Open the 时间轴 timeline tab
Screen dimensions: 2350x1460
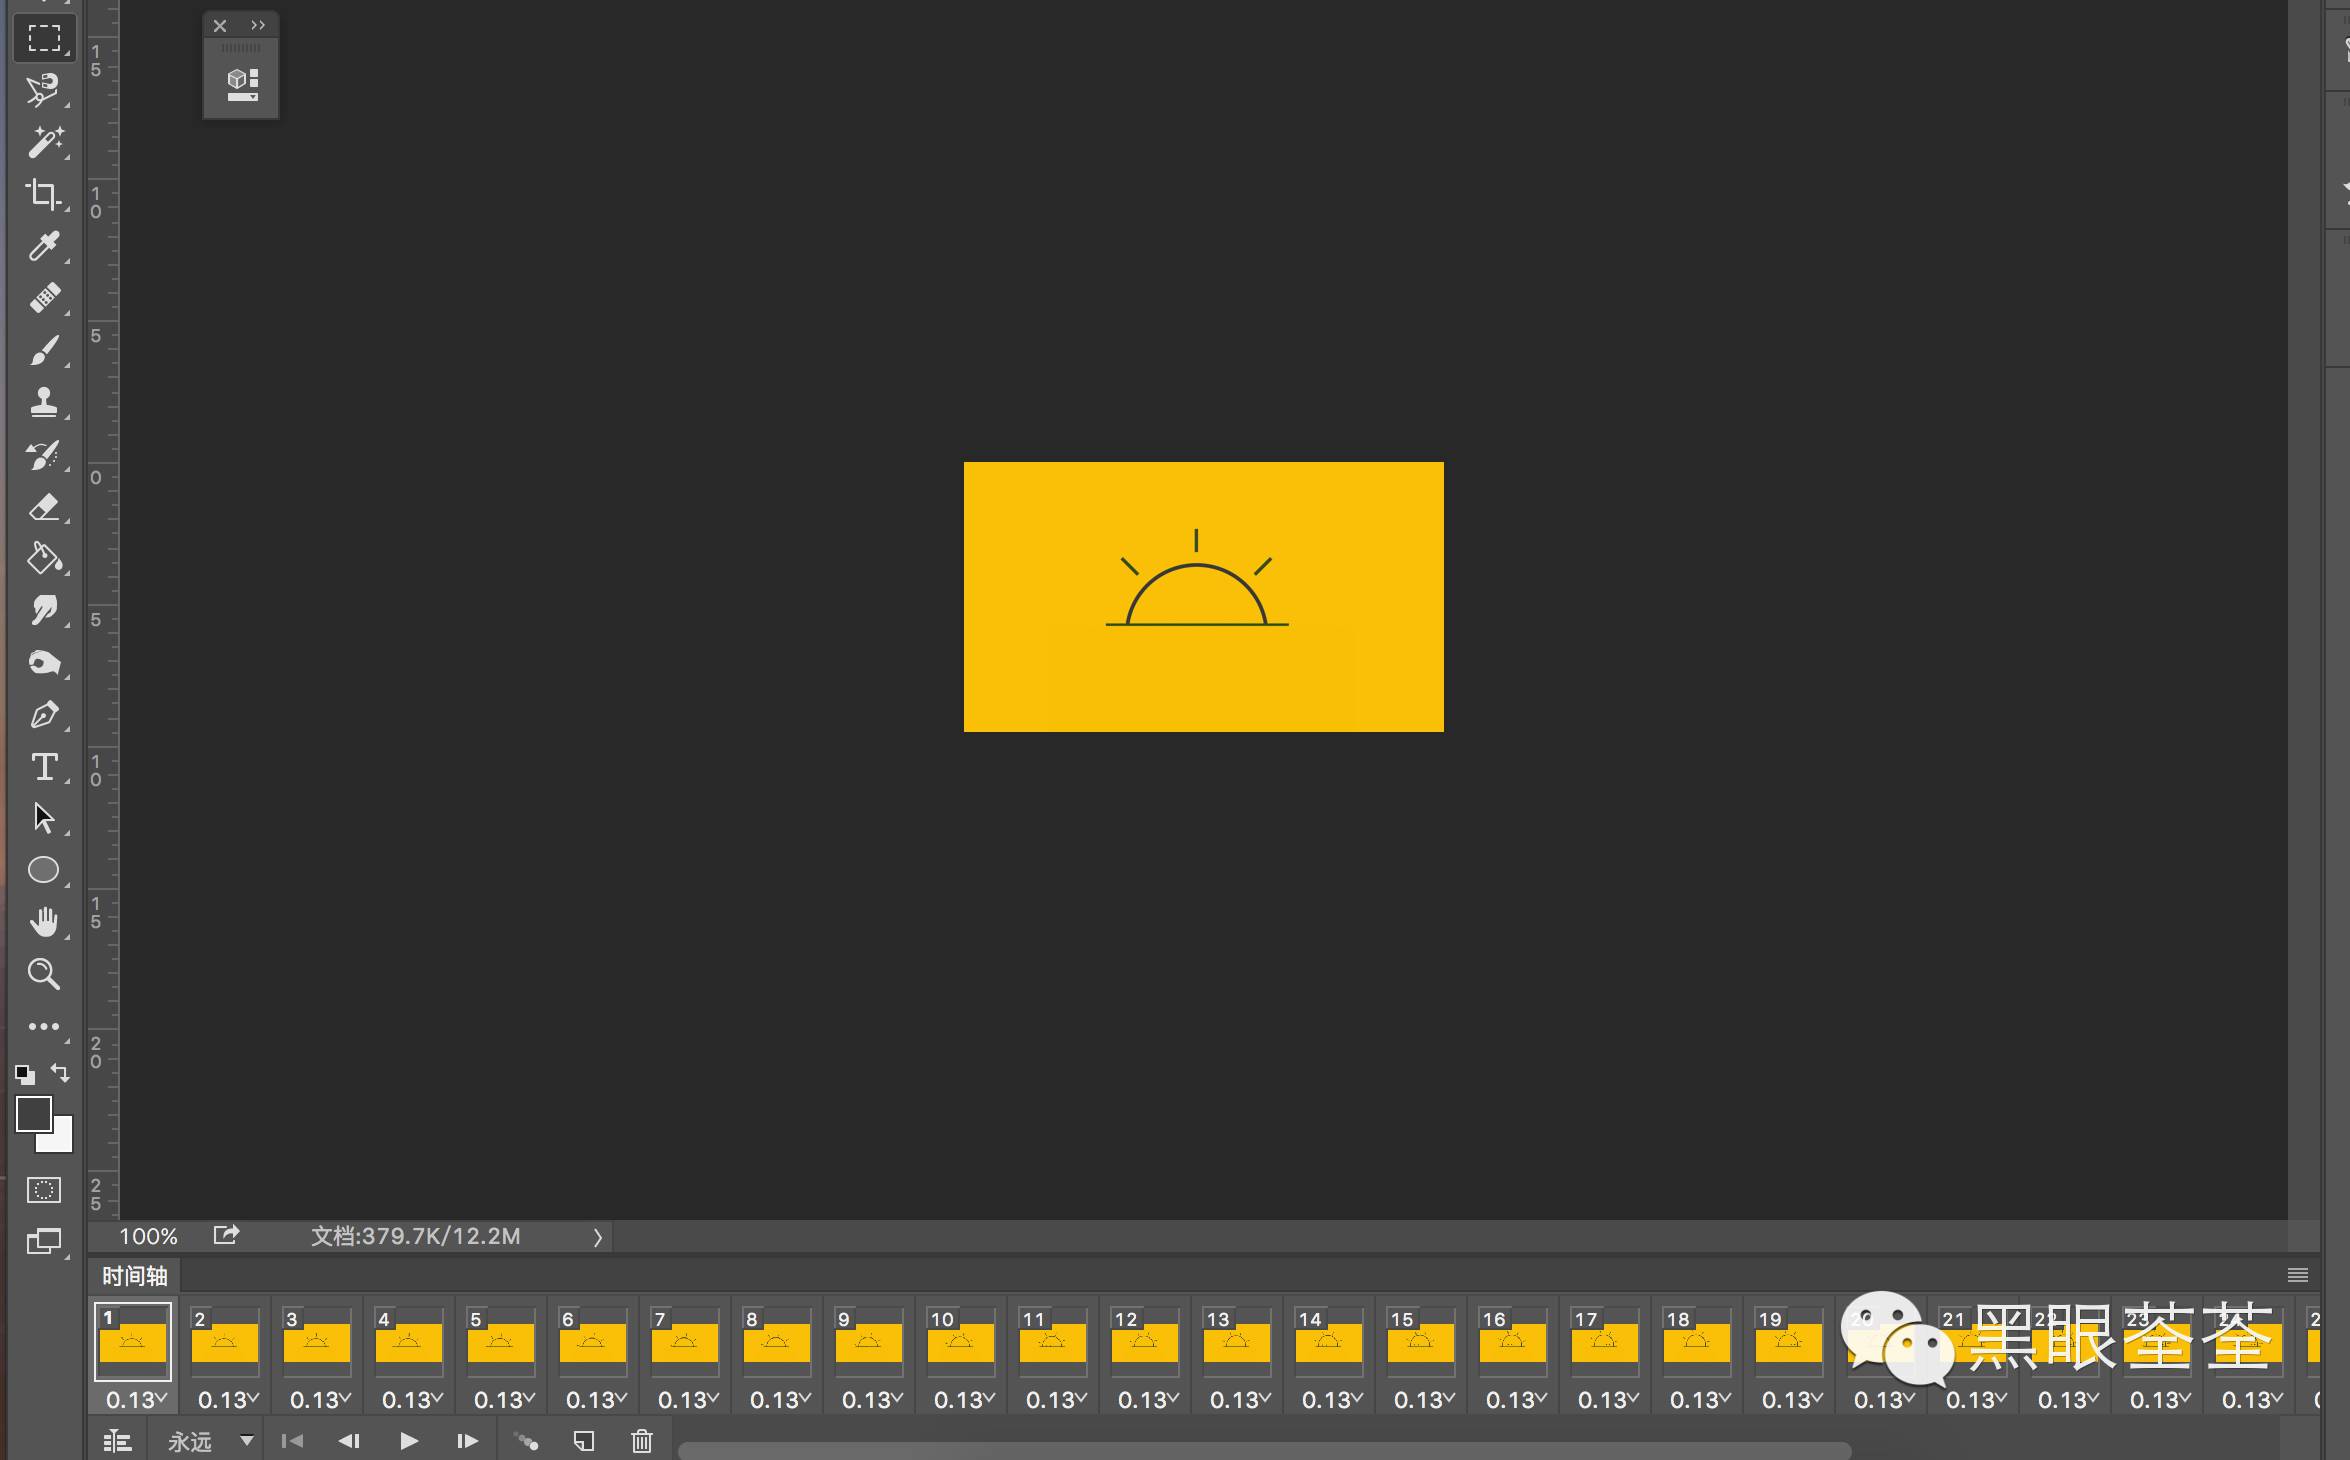135,1276
